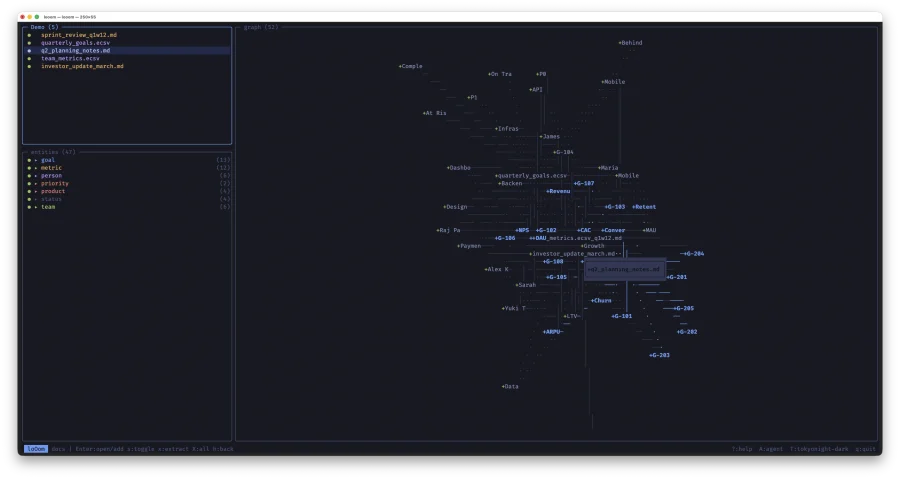Image resolution: width=900 pixels, height=479 pixels.
Task: Click q:quit in the status bar
Action: click(x=865, y=449)
